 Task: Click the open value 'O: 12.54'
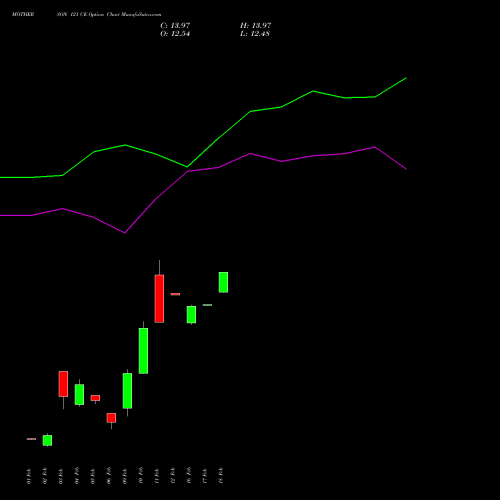pos(175,34)
